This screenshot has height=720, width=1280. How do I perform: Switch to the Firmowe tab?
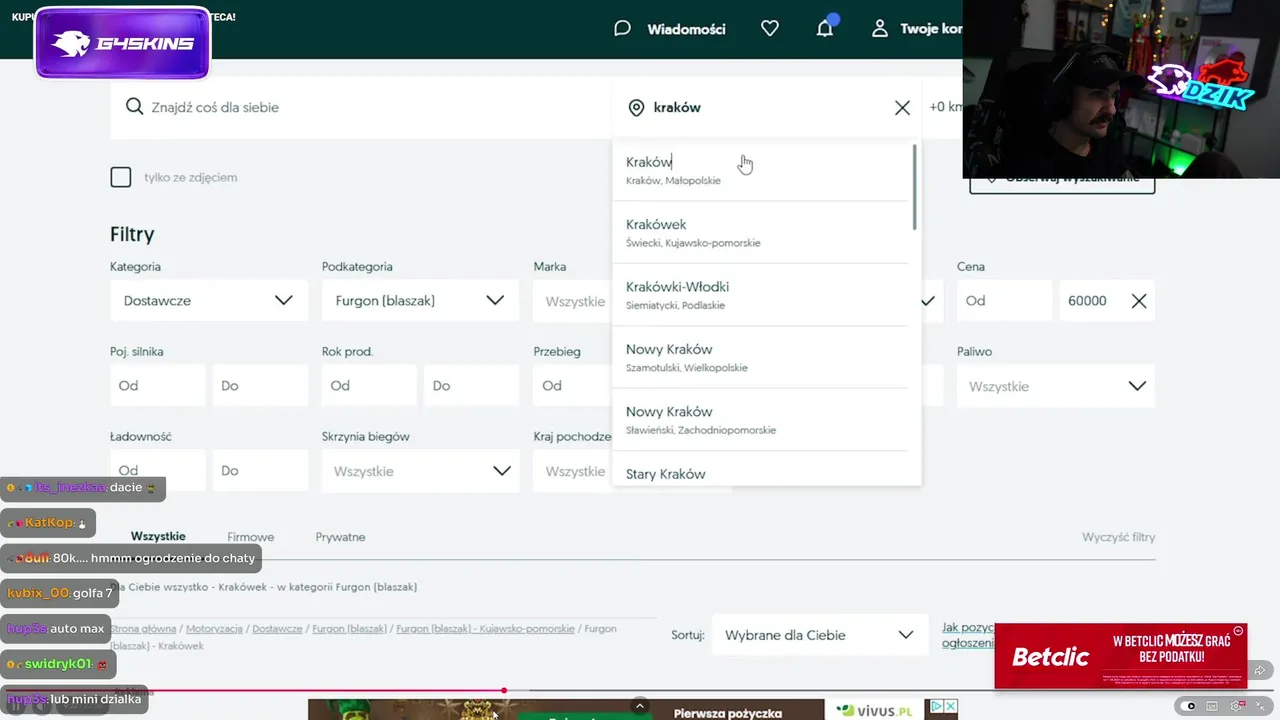(x=250, y=537)
